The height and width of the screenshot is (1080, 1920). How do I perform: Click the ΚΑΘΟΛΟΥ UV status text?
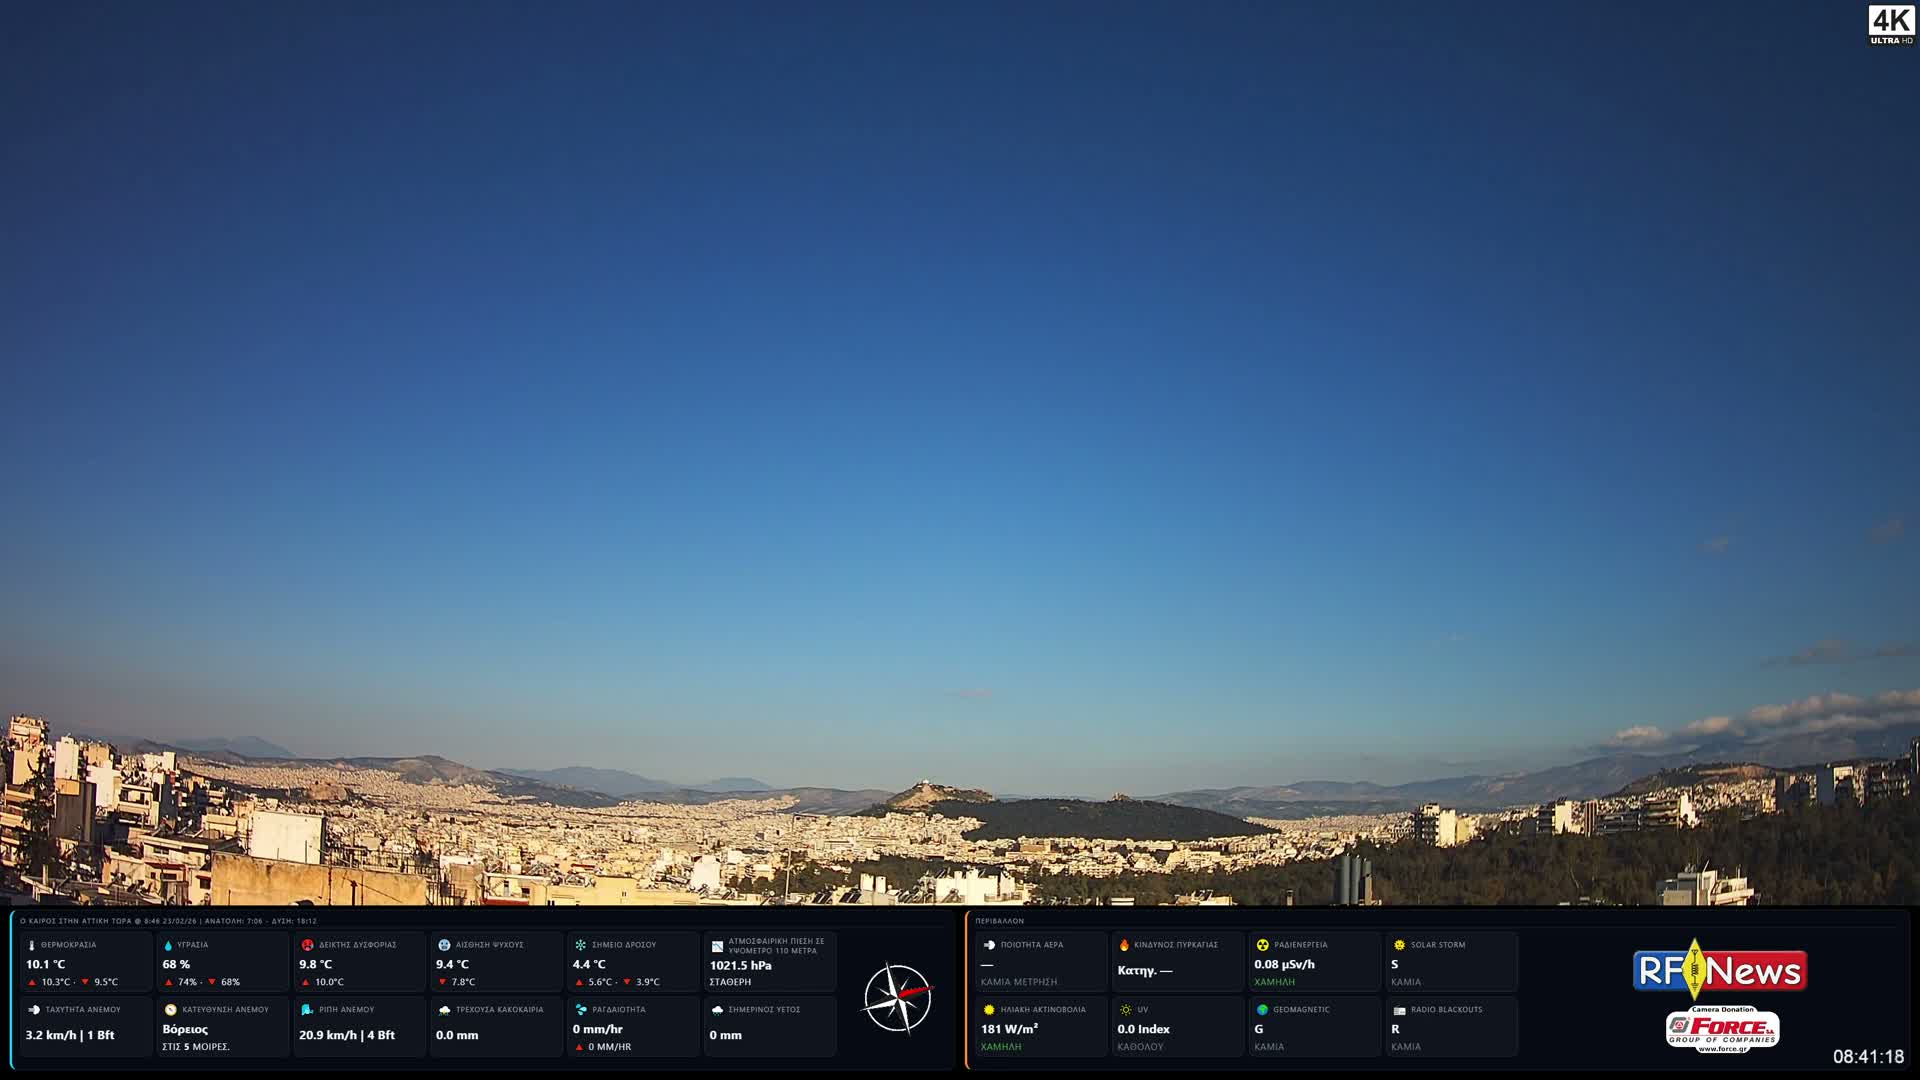[1140, 1047]
